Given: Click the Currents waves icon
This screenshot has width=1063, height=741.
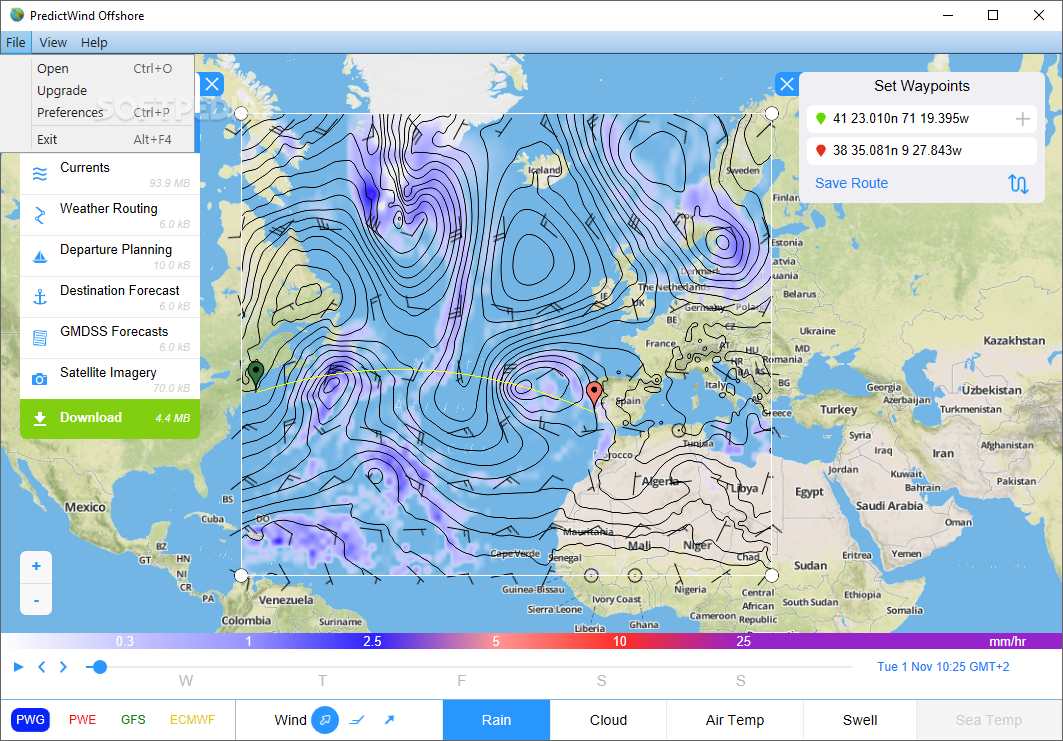Looking at the screenshot, I should pos(40,174).
